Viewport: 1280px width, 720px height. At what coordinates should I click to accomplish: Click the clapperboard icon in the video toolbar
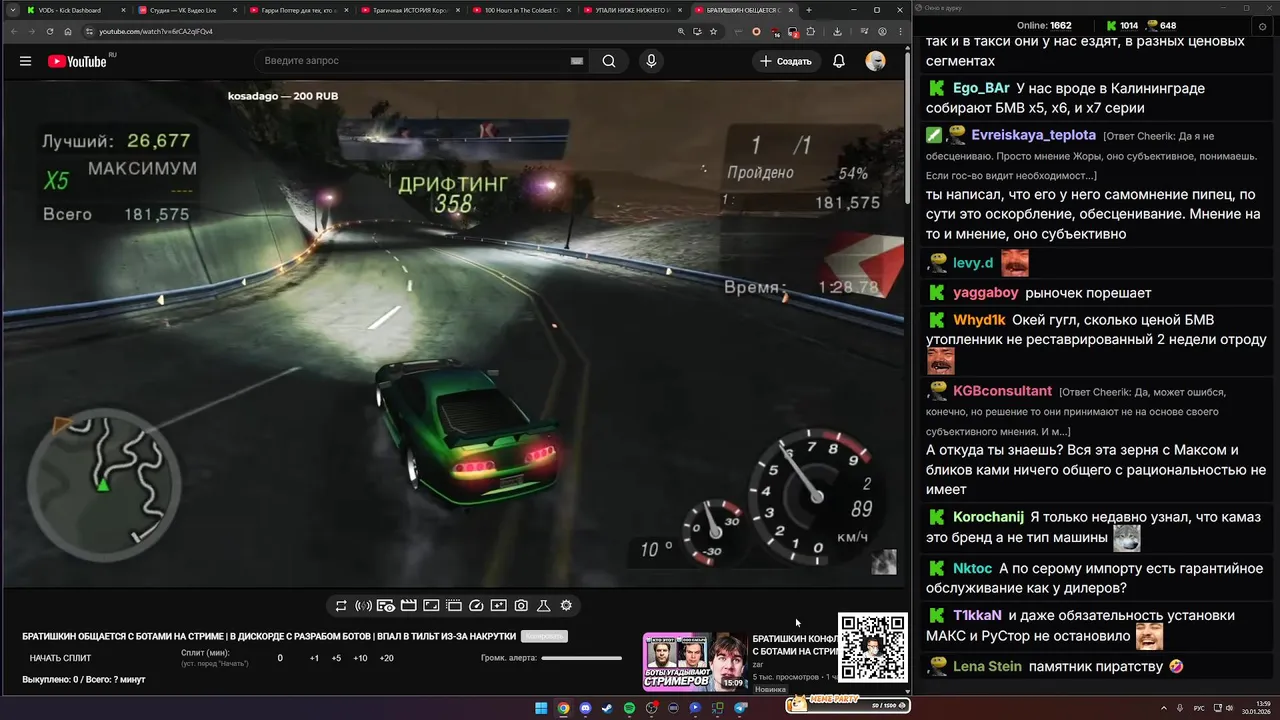click(408, 606)
